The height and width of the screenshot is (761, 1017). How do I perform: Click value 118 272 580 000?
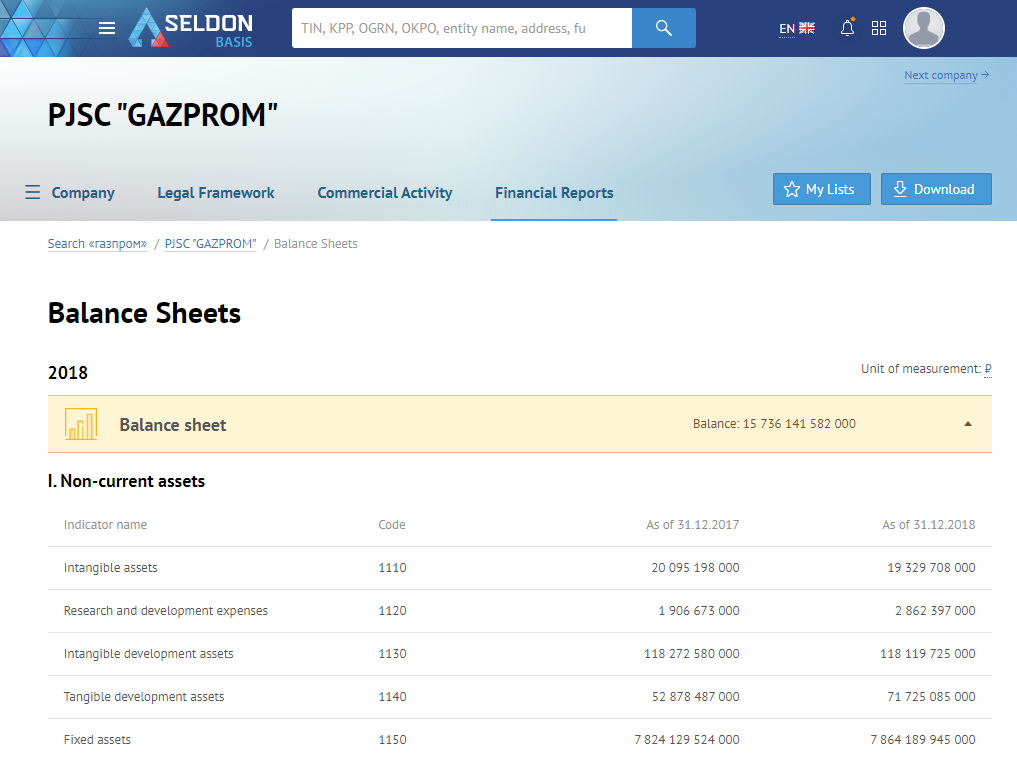(x=691, y=653)
